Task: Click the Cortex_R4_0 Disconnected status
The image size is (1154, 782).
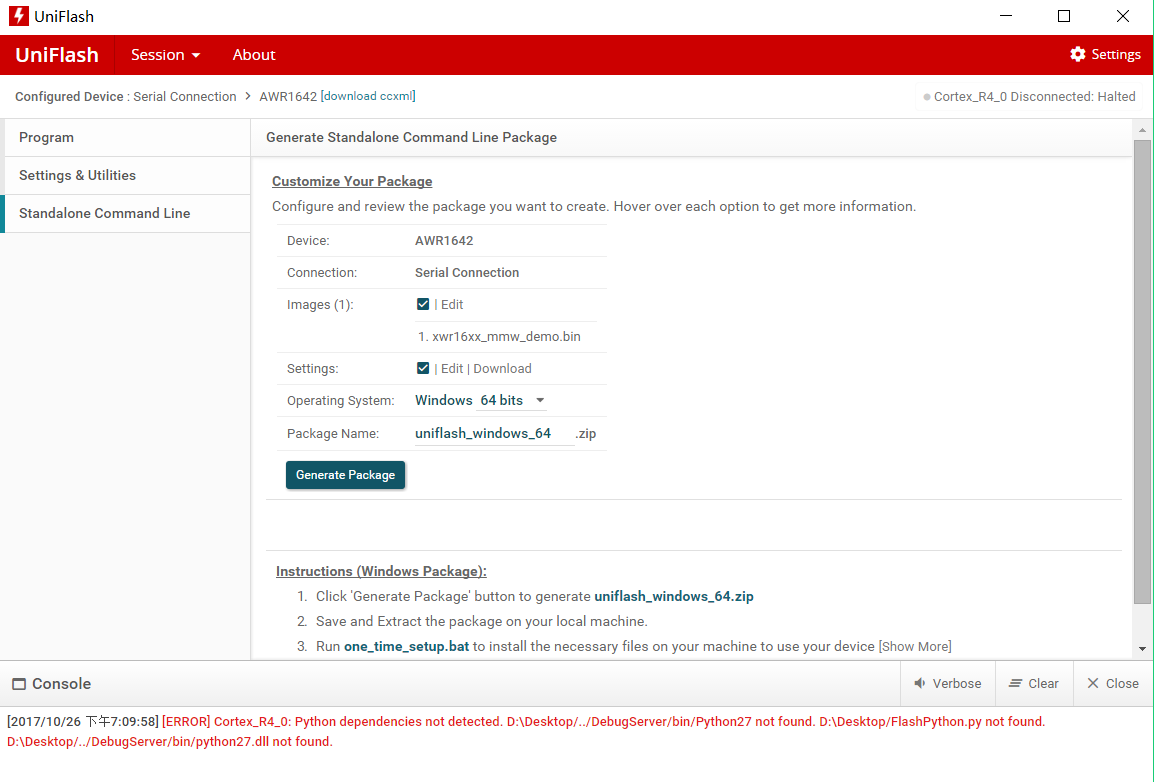Action: tap(1030, 96)
